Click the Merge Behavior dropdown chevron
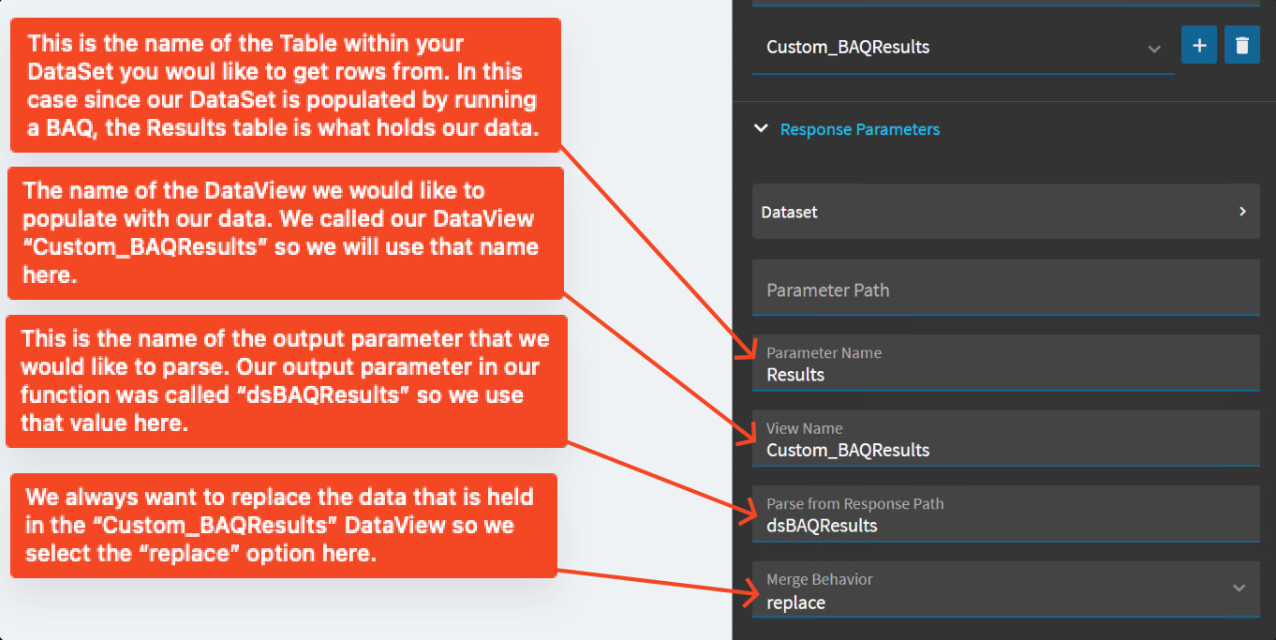The height and width of the screenshot is (640, 1276). pyautogui.click(x=1239, y=588)
